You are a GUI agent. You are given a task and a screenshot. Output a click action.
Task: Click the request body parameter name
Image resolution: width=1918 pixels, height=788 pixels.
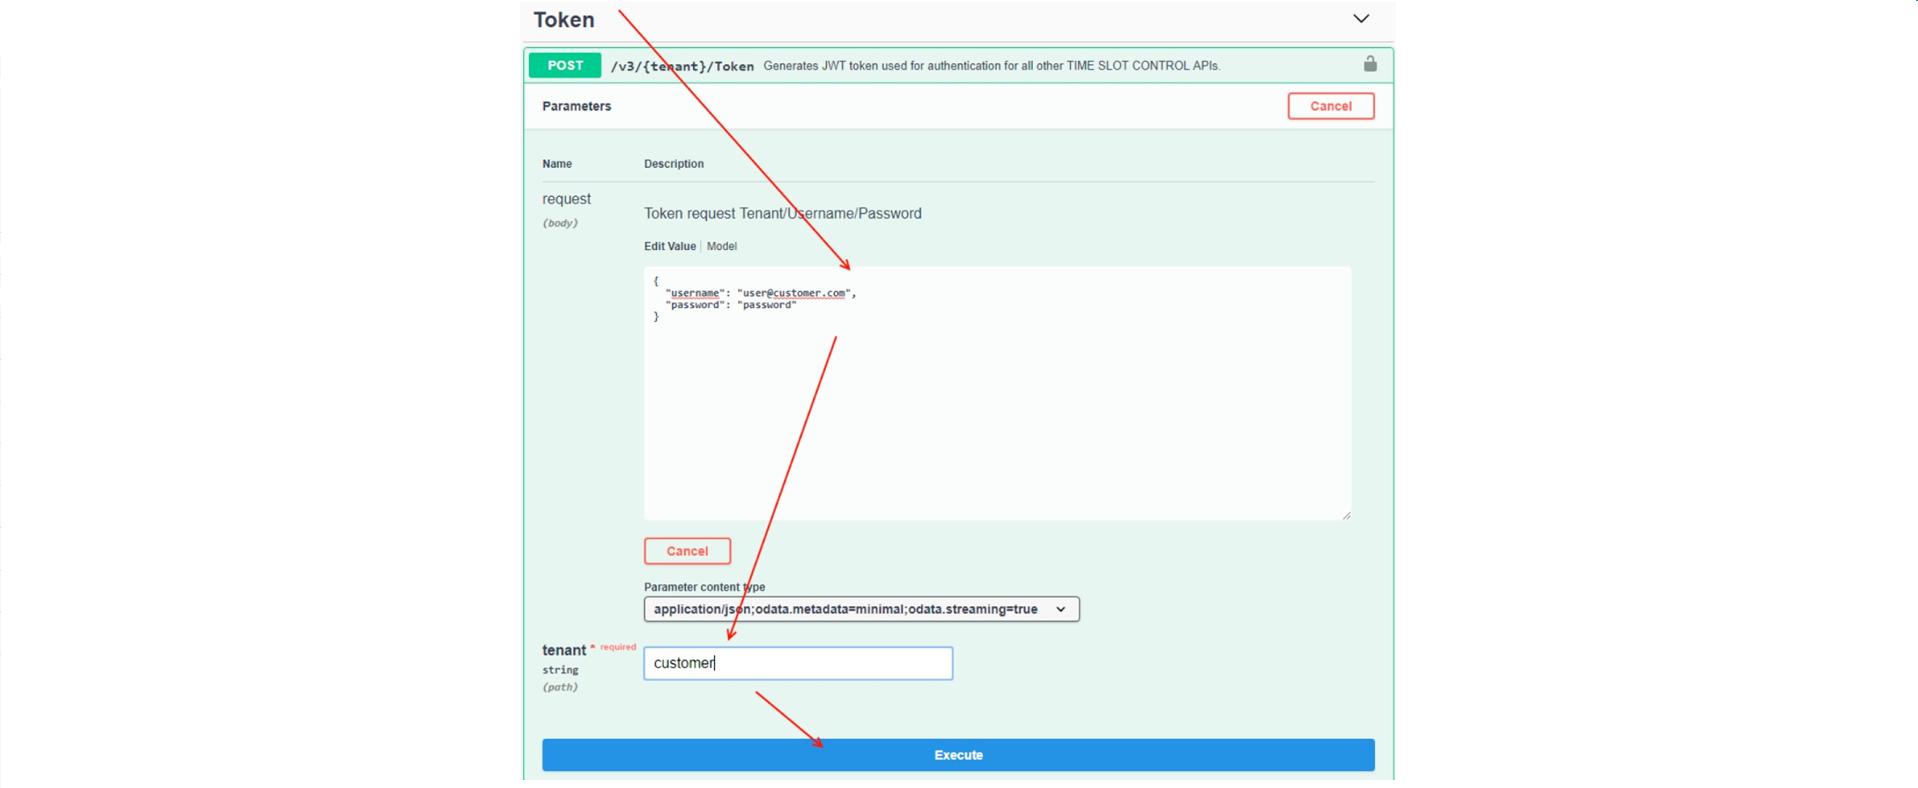[566, 199]
